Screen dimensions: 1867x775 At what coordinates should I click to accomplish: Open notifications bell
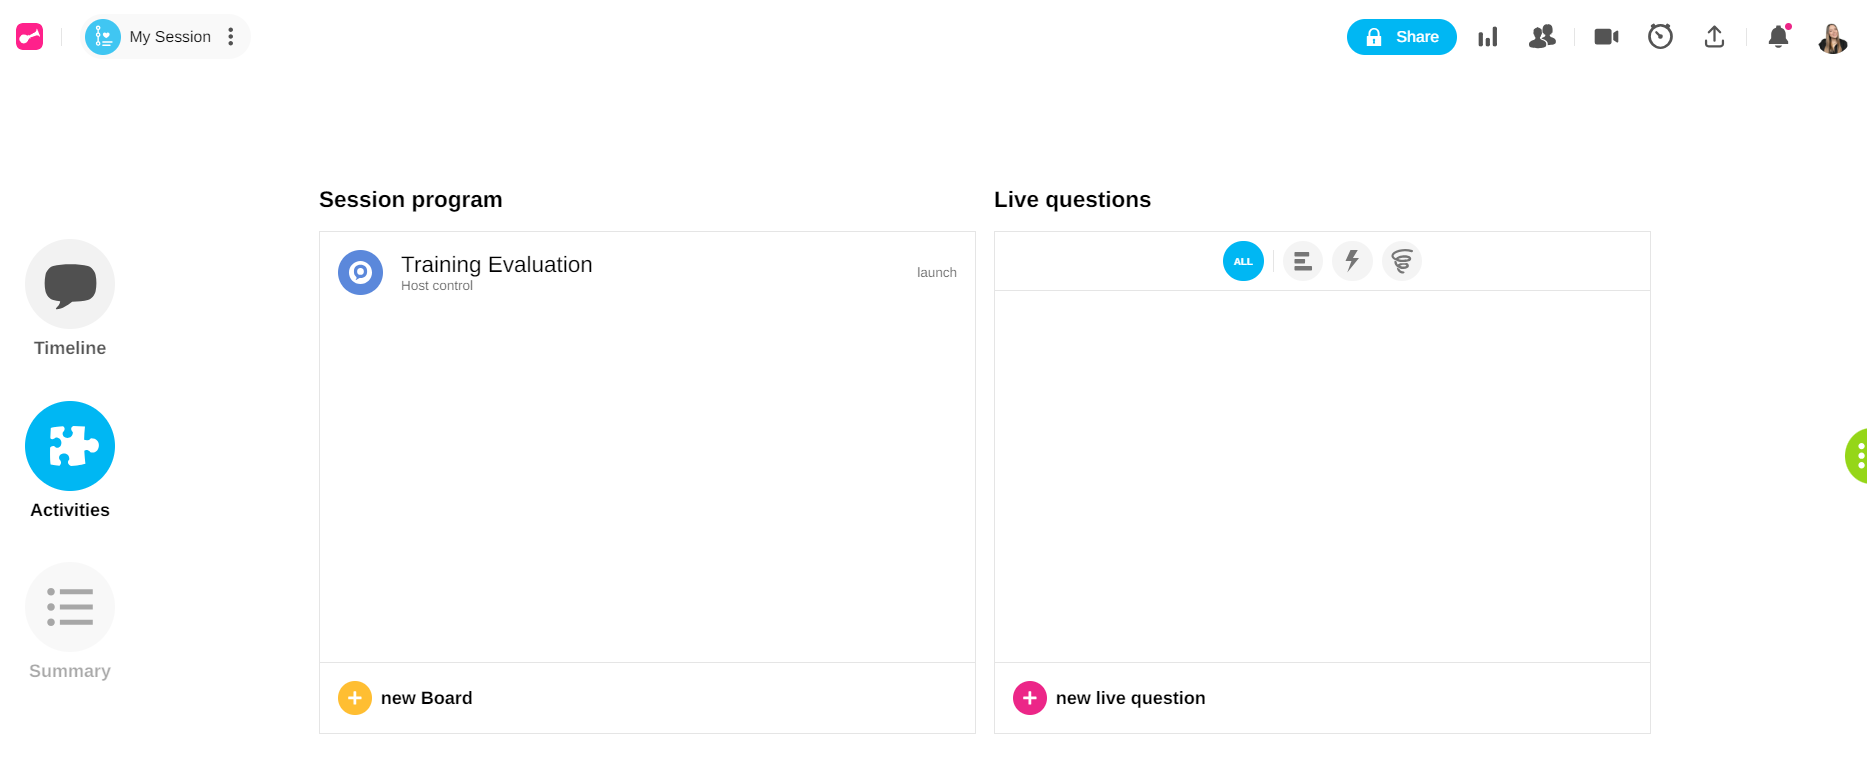tap(1778, 37)
